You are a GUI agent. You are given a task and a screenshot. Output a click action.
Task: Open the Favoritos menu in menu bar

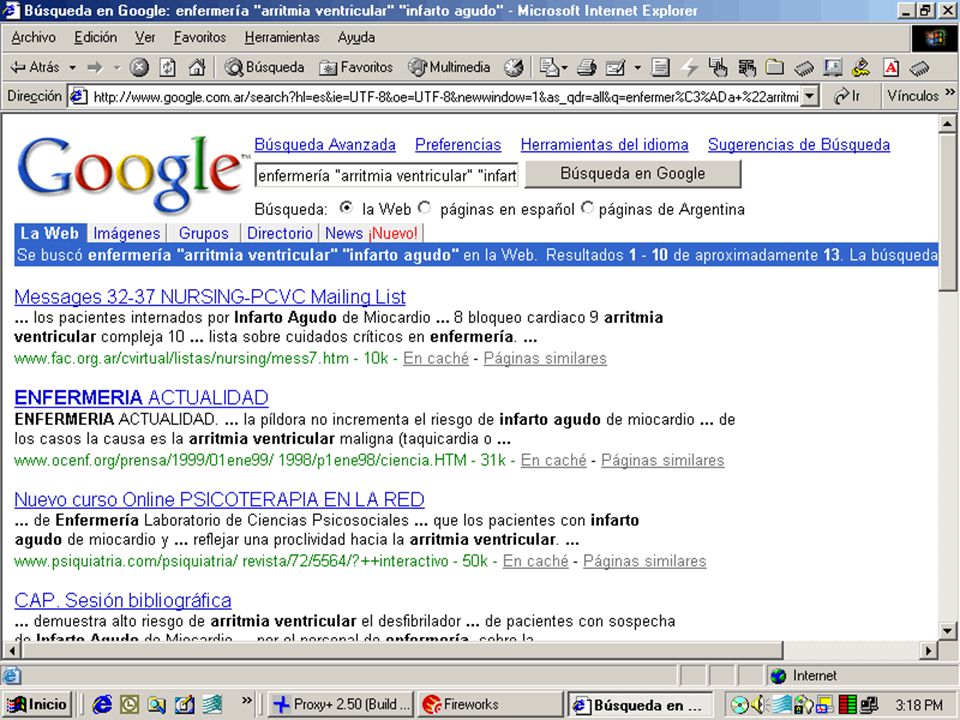200,37
